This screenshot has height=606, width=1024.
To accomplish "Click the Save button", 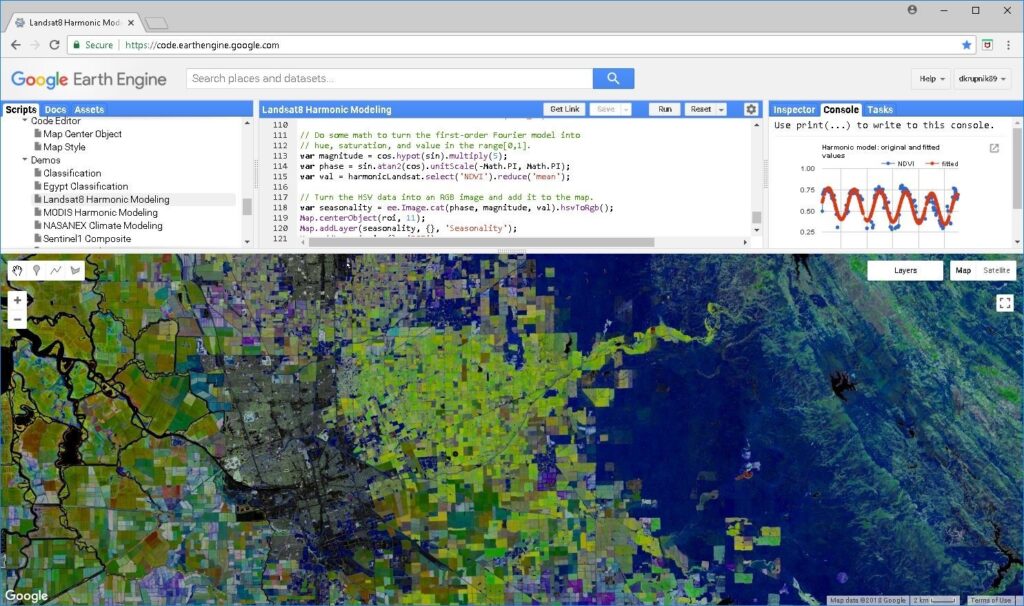I will pos(605,109).
